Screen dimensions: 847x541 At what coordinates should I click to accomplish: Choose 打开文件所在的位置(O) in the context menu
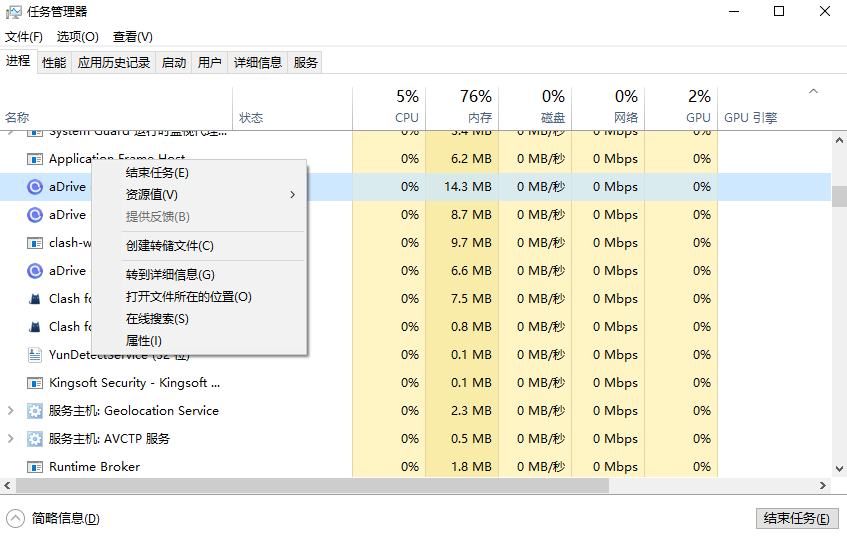tap(199, 297)
